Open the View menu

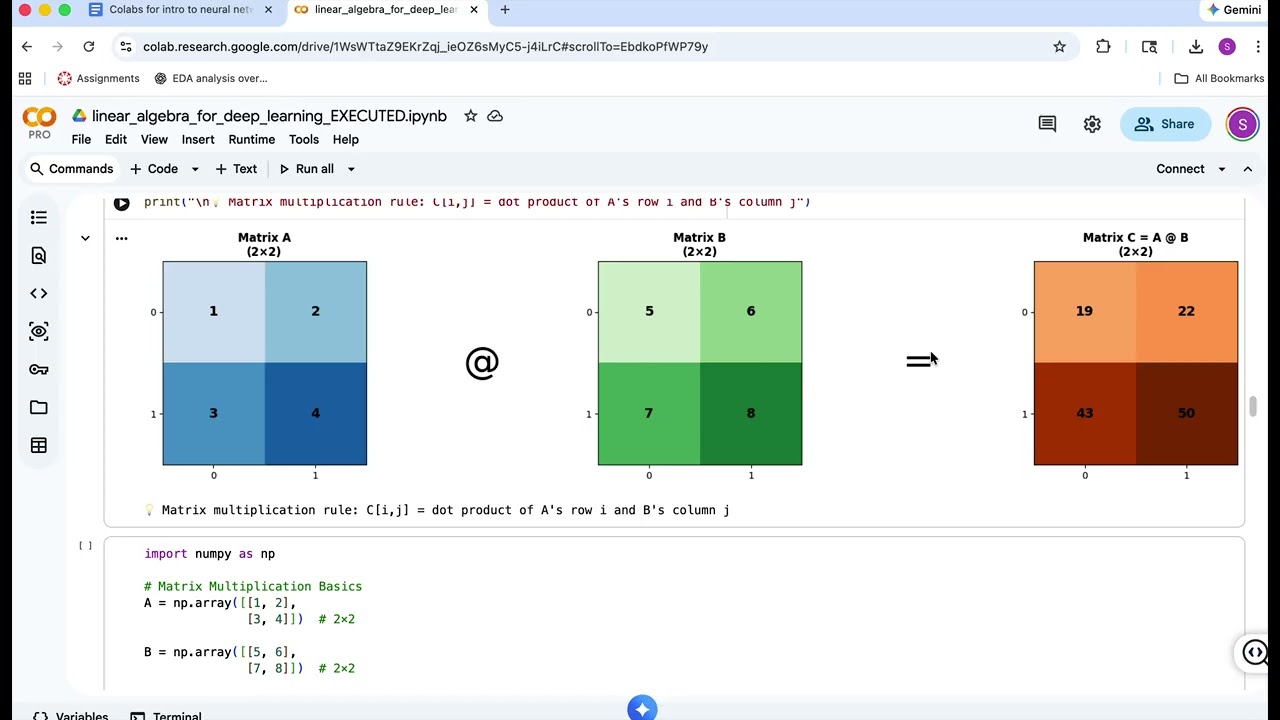[x=154, y=139]
